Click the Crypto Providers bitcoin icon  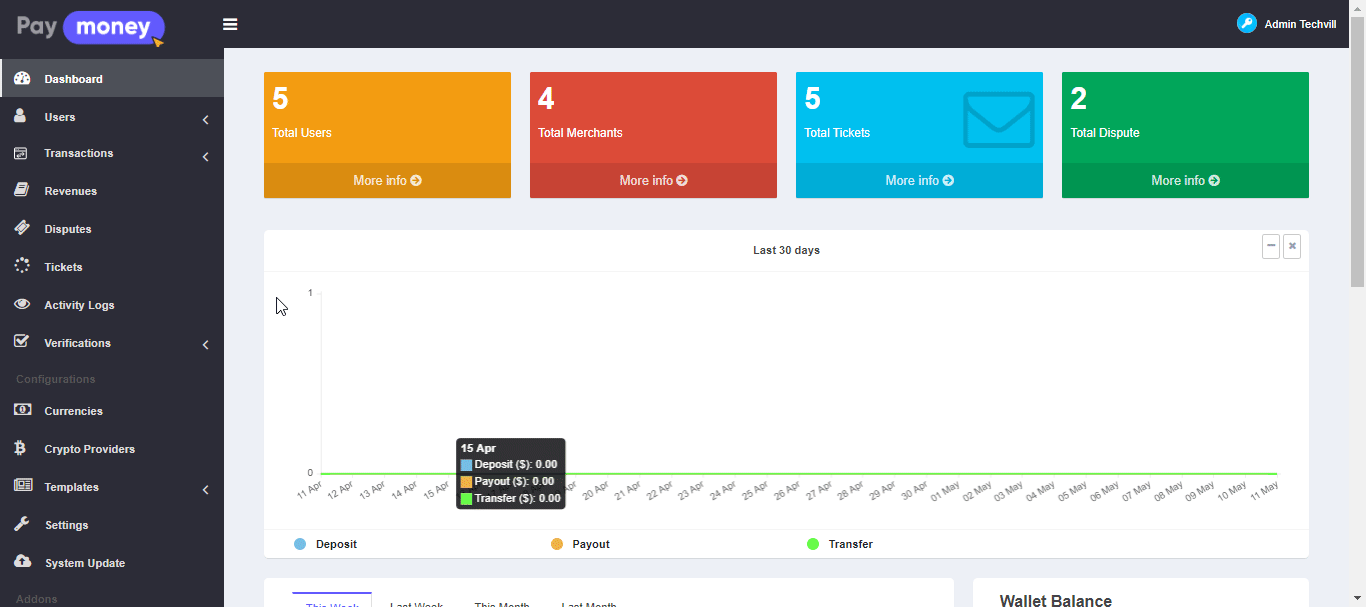21,448
